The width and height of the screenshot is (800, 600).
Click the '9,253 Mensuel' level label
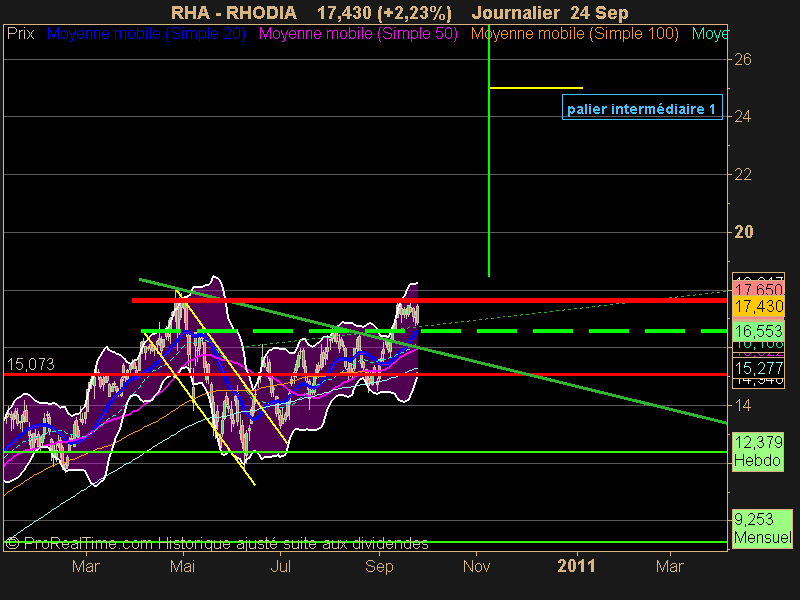pyautogui.click(x=762, y=529)
